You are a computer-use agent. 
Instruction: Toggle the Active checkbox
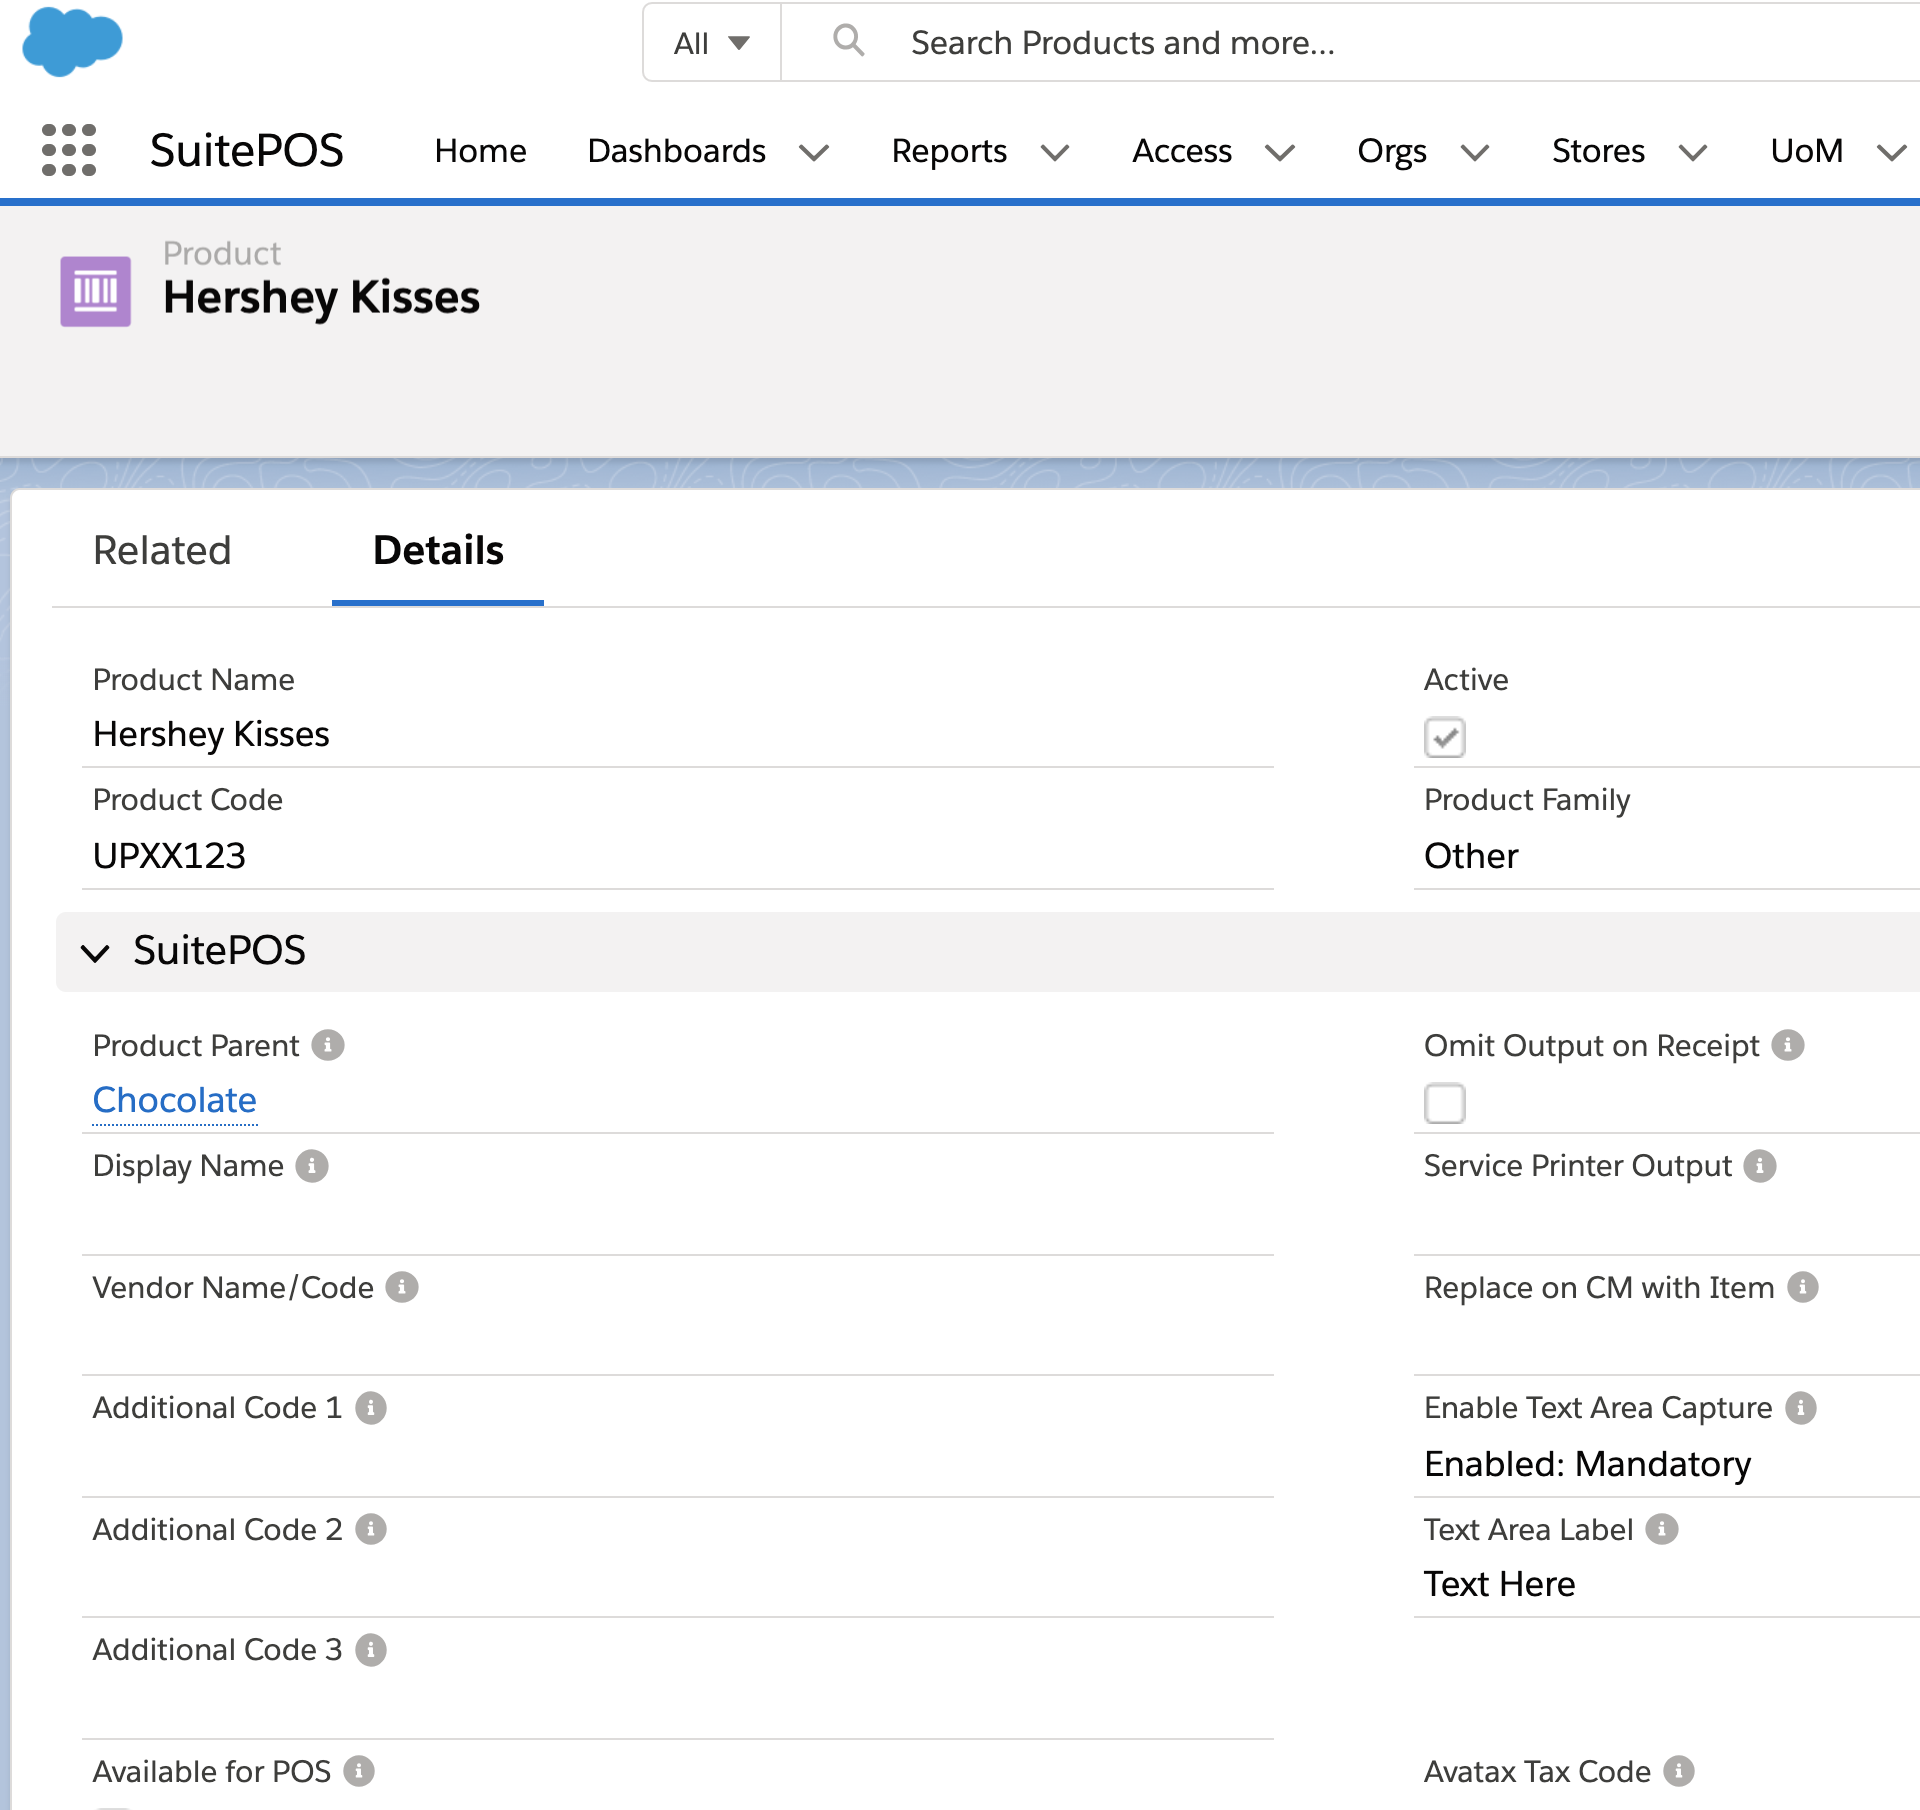pos(1445,738)
